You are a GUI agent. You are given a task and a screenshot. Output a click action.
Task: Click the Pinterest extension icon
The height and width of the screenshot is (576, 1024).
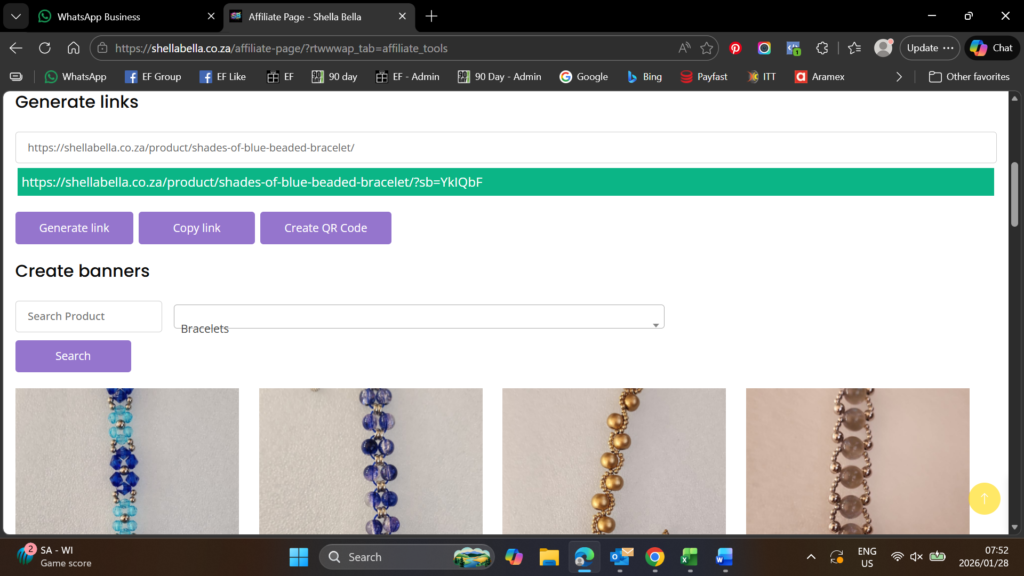tap(735, 48)
